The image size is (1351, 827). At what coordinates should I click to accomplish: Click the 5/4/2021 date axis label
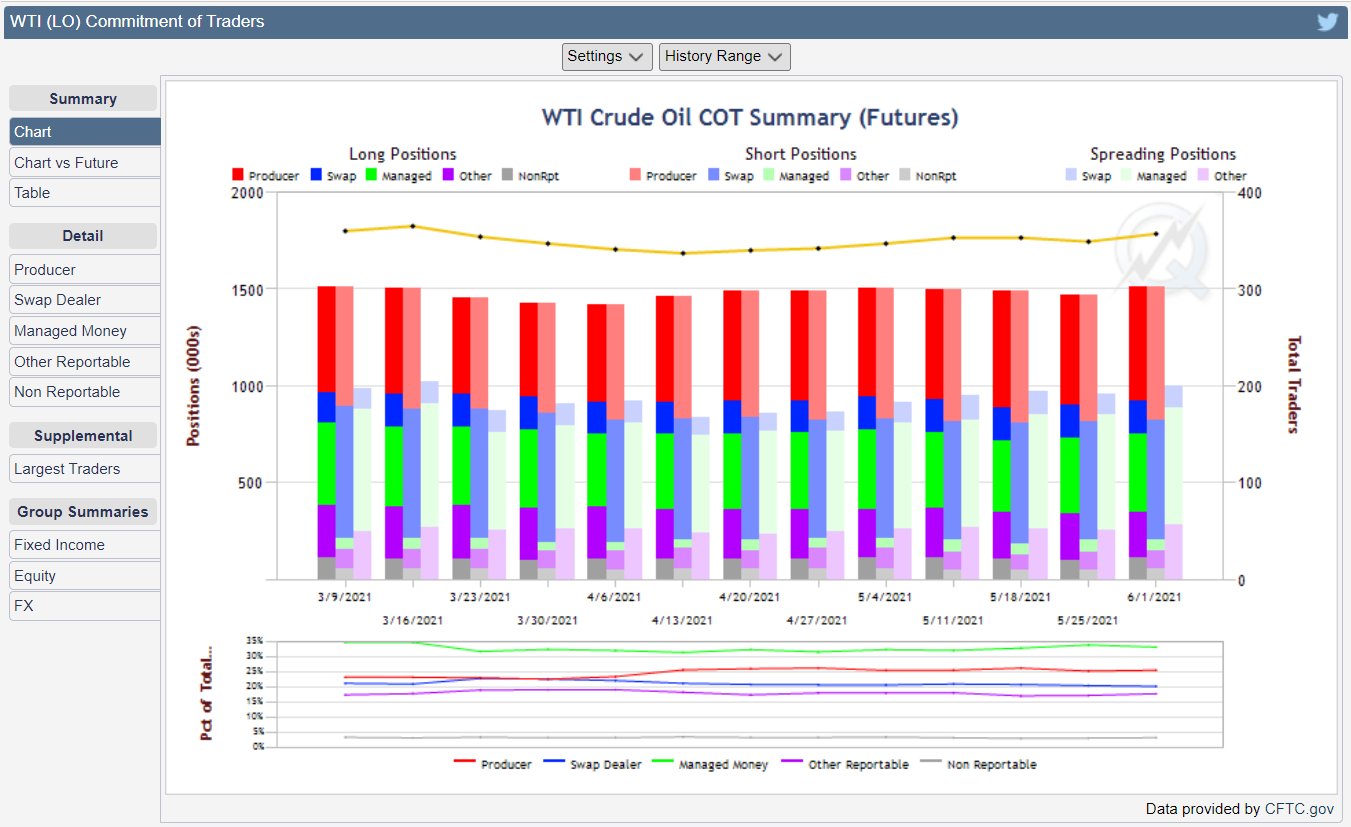[885, 597]
